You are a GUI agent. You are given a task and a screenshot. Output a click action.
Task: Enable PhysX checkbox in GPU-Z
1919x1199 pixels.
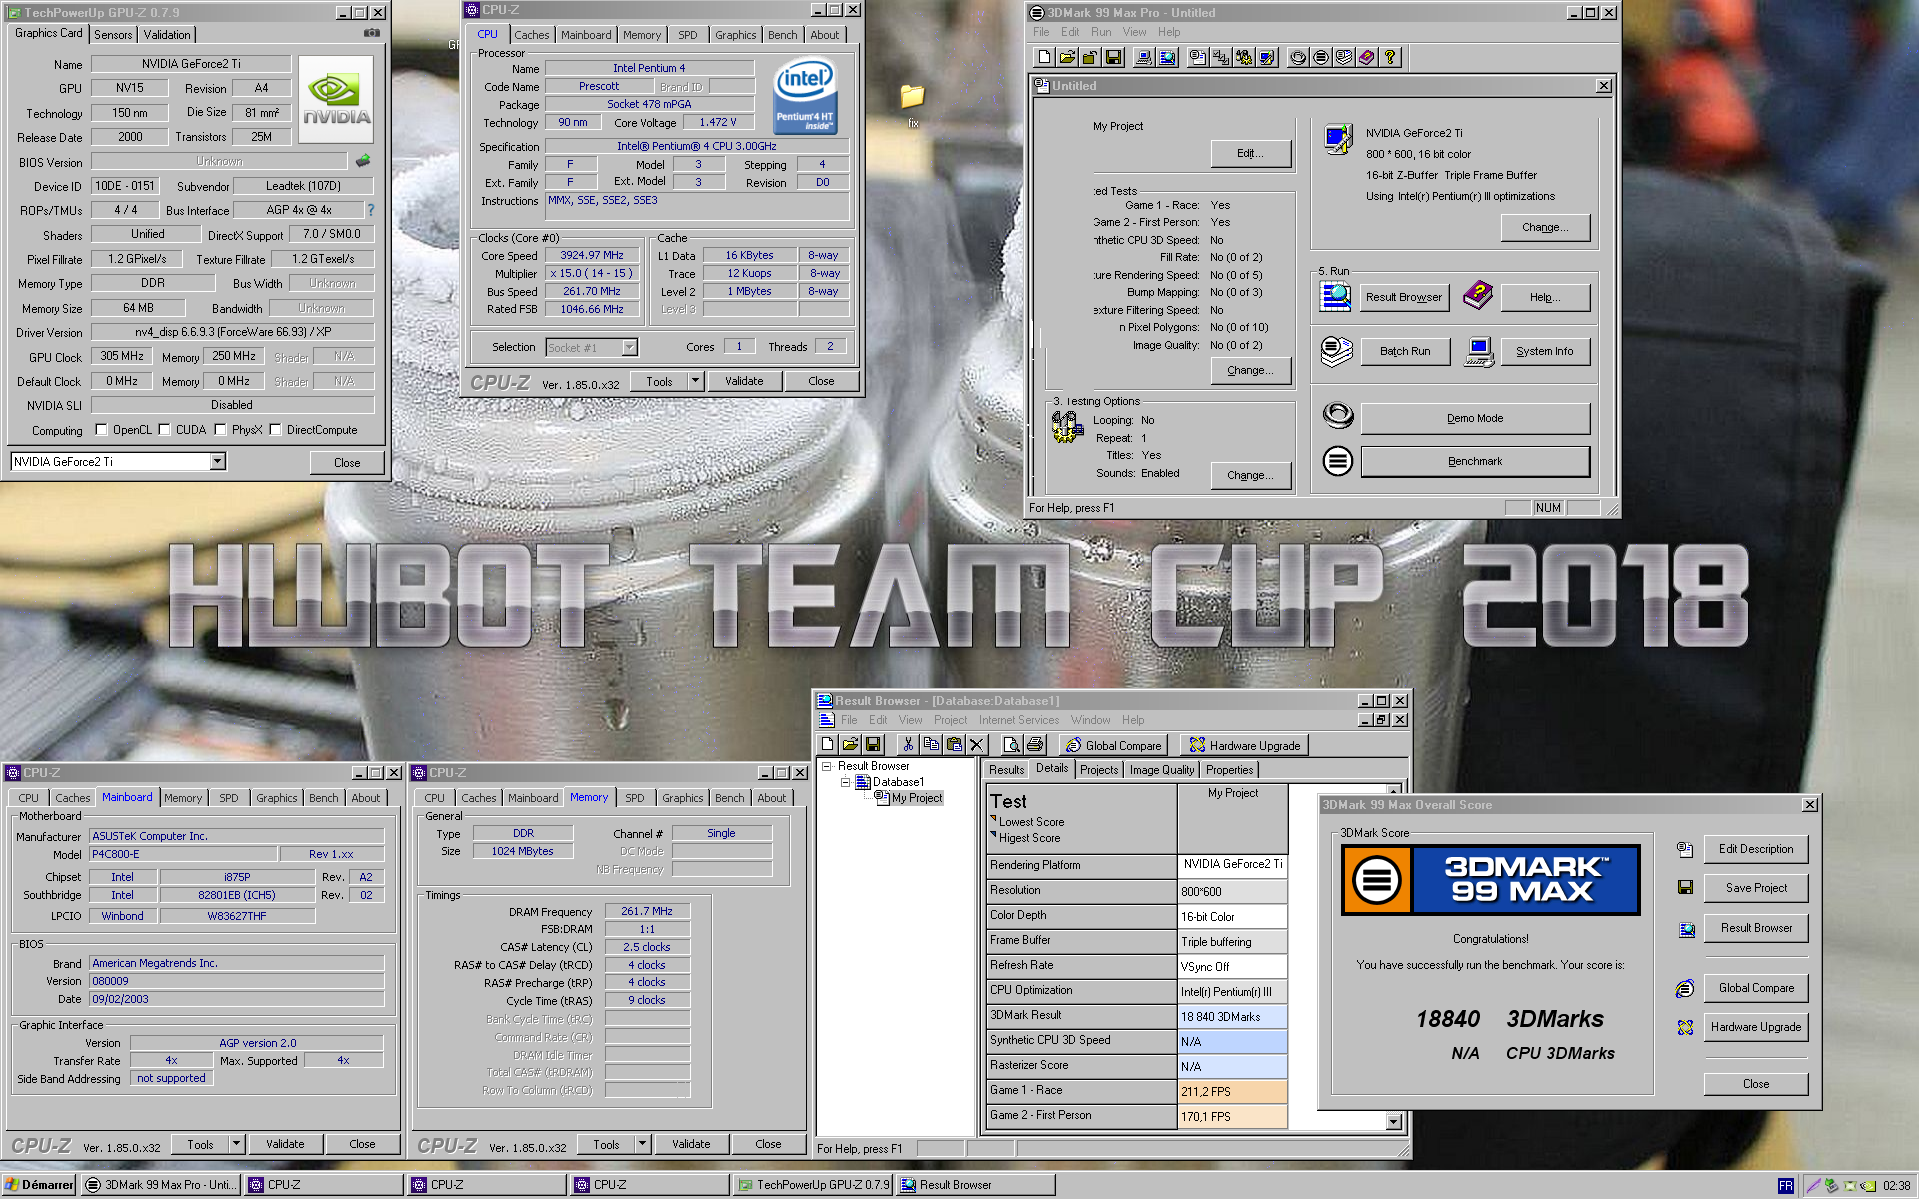pos(220,430)
